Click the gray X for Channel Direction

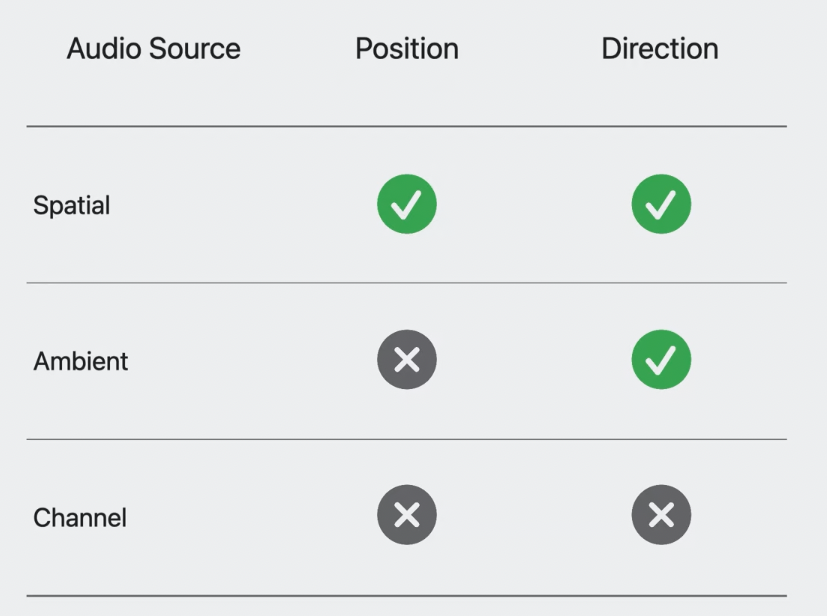tap(661, 515)
